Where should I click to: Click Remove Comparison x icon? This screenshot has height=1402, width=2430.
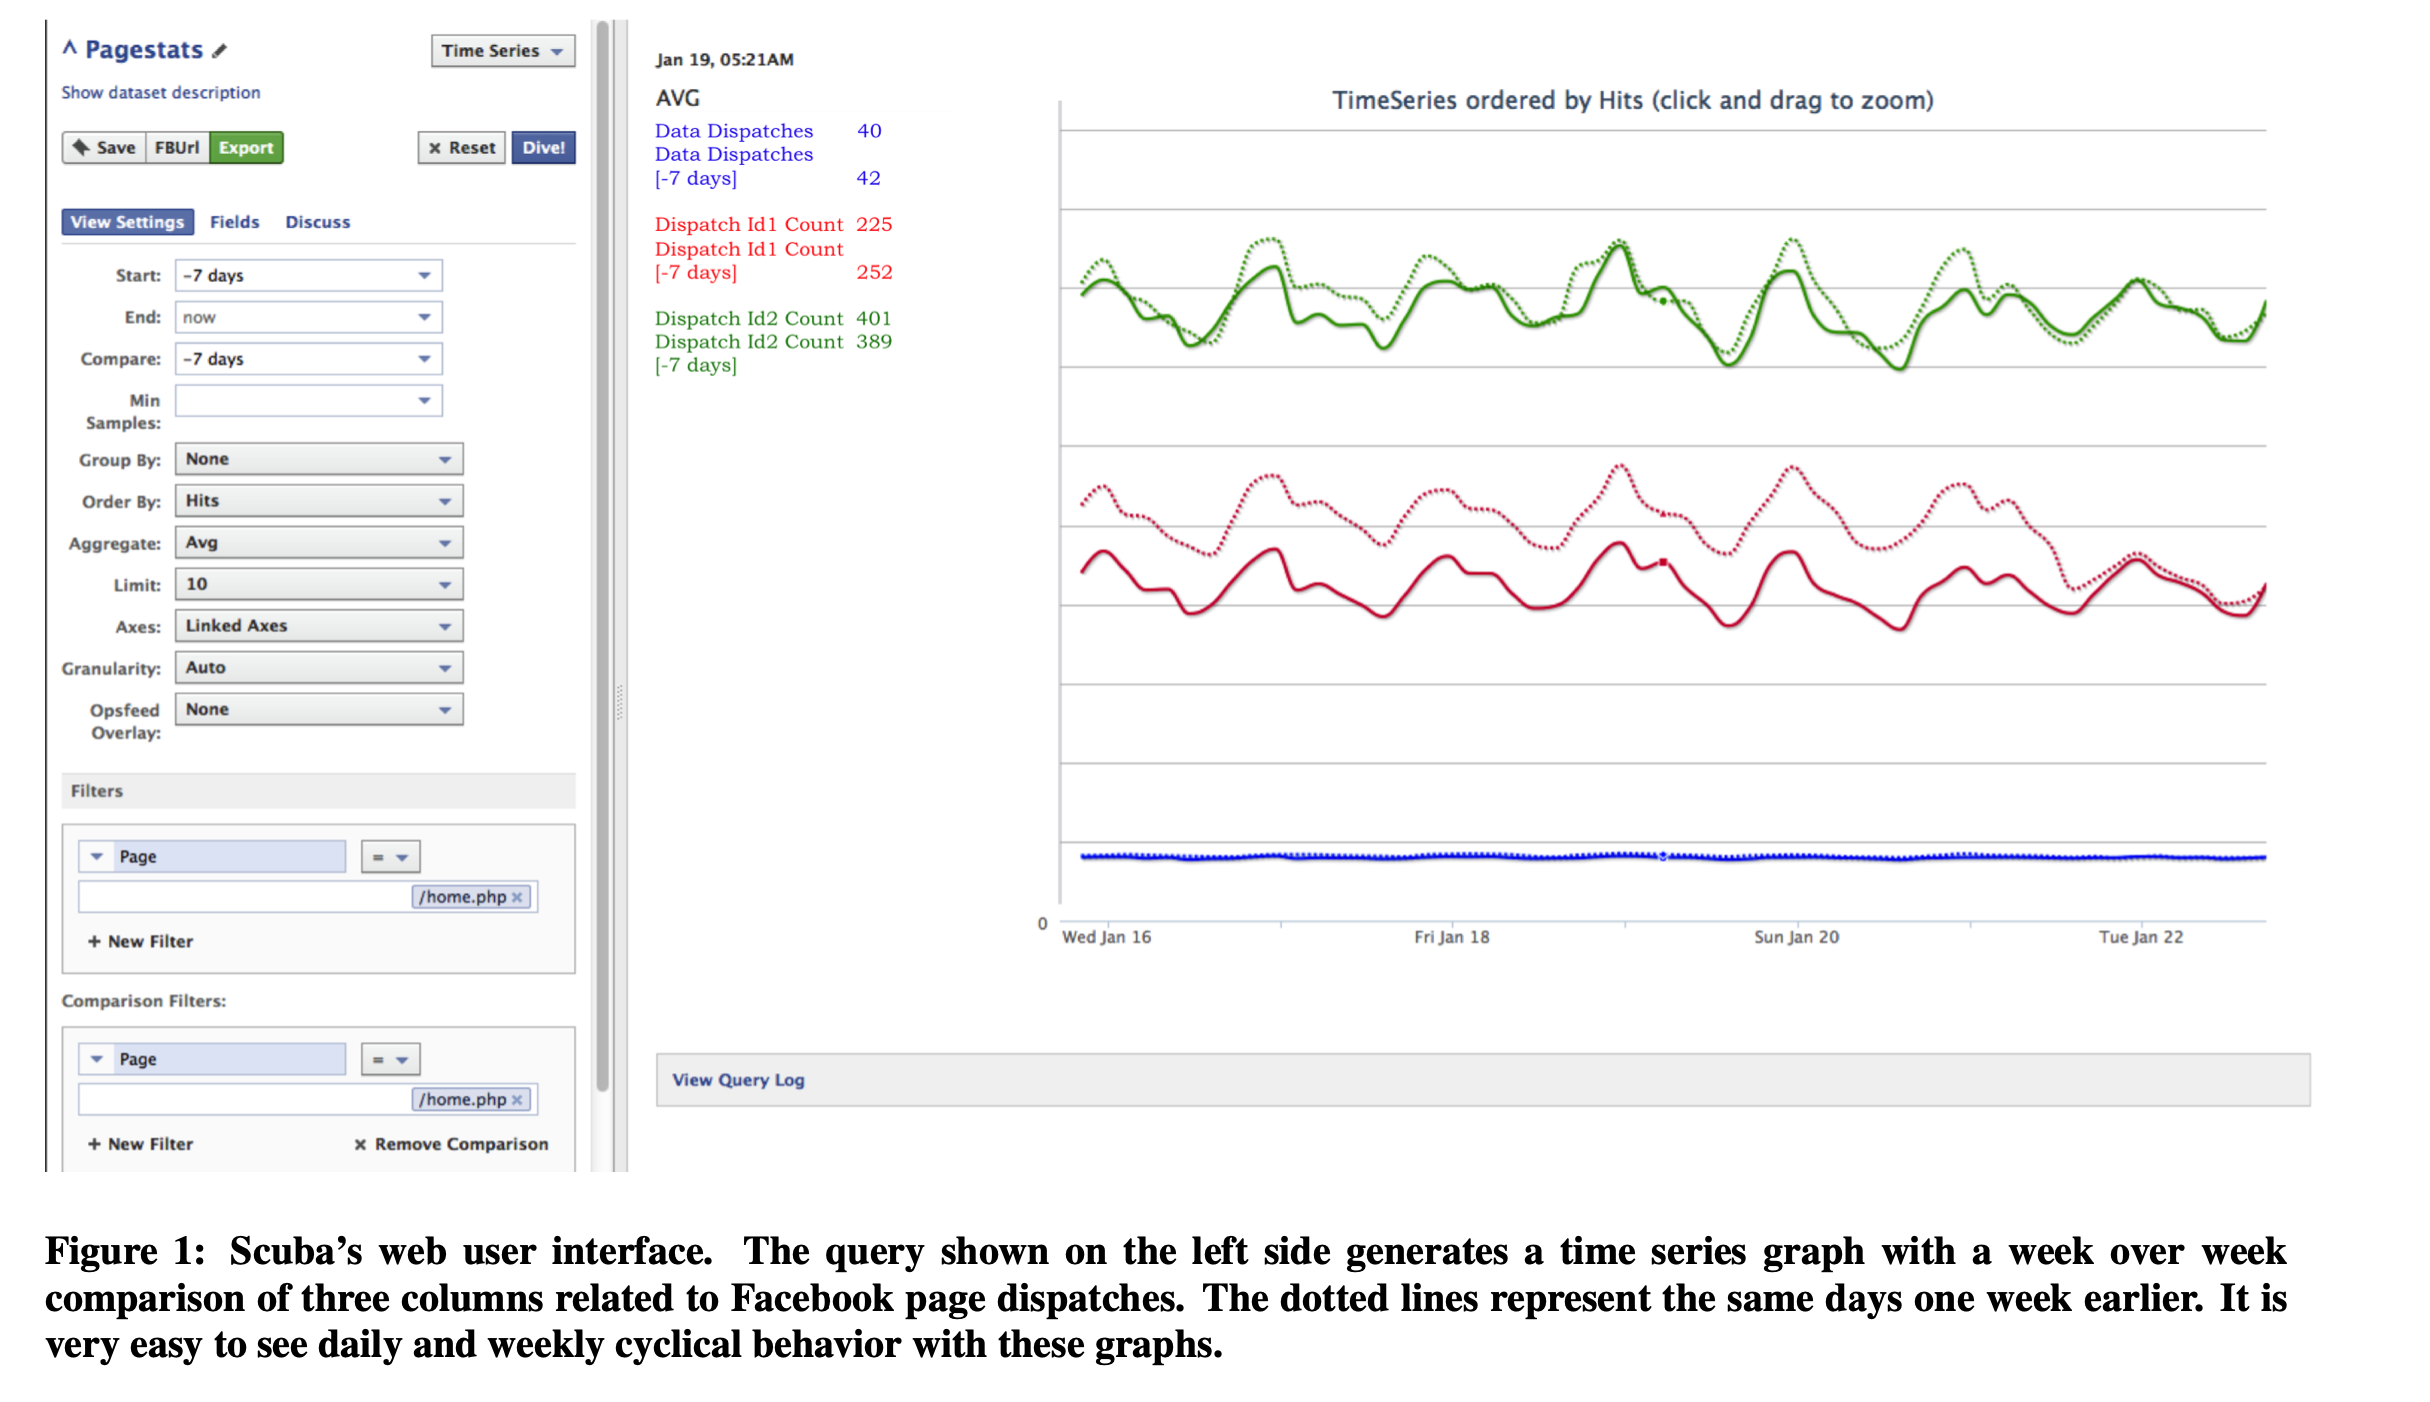click(x=360, y=1145)
